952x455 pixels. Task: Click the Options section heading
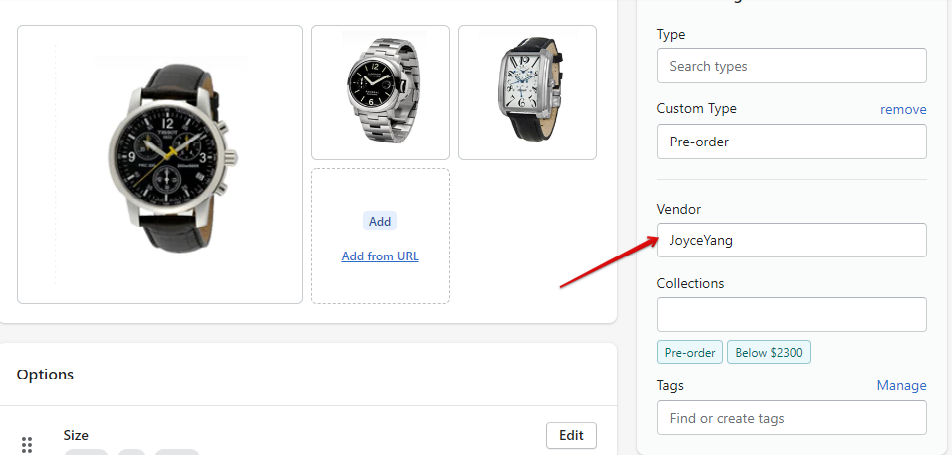point(46,374)
